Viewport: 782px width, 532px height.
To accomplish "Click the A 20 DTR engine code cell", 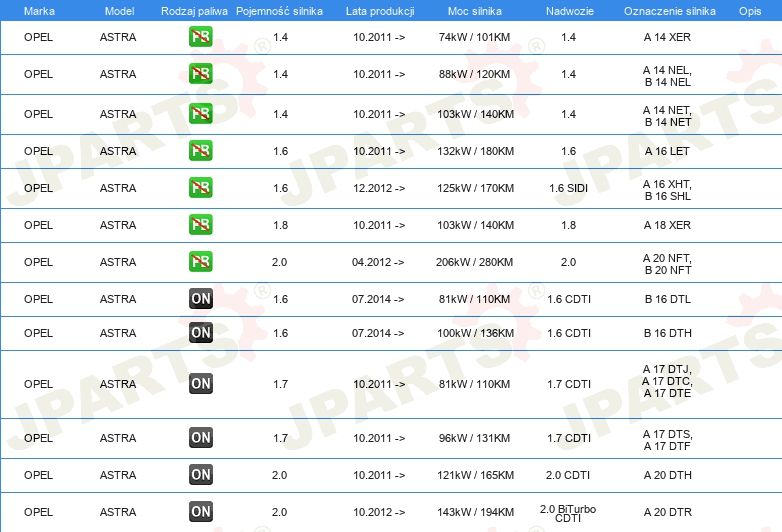I will (667, 512).
